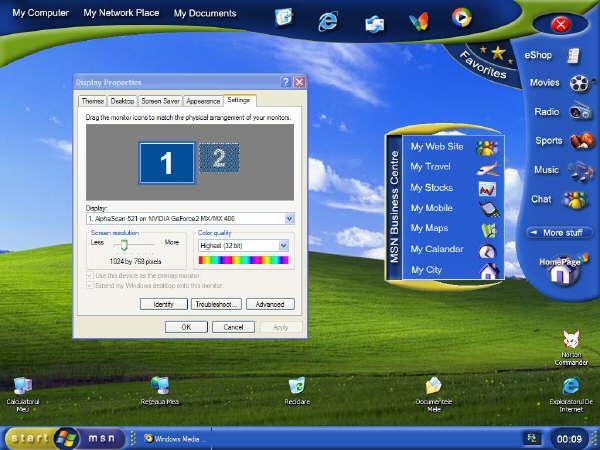The height and width of the screenshot is (450, 600).
Task: Open the Reteaua Mea network icon
Action: [x=160, y=391]
